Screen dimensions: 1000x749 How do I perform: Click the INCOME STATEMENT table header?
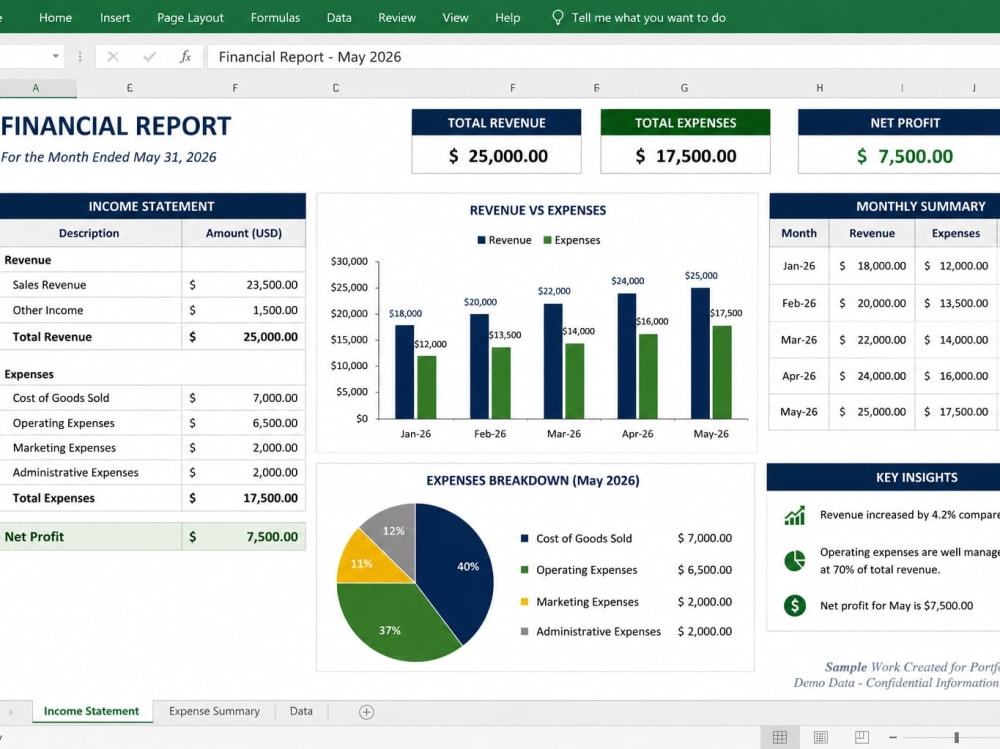pos(151,207)
